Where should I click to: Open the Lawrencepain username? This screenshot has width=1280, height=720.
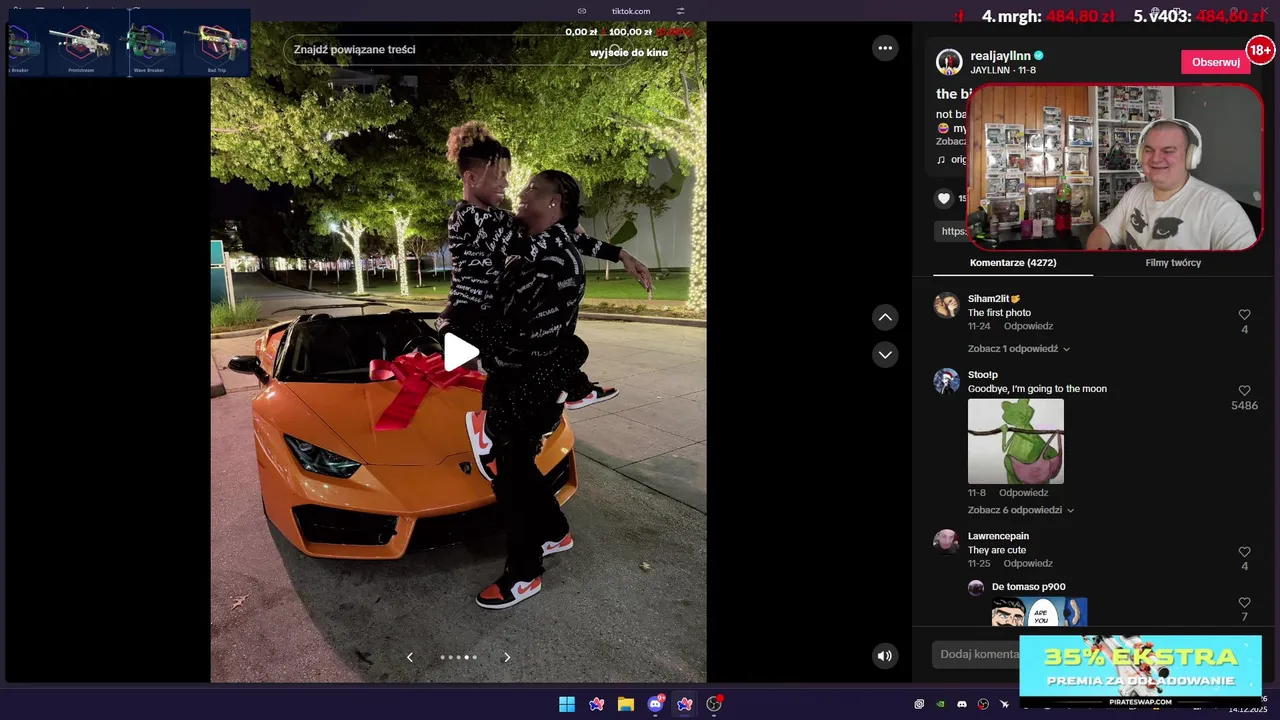998,536
